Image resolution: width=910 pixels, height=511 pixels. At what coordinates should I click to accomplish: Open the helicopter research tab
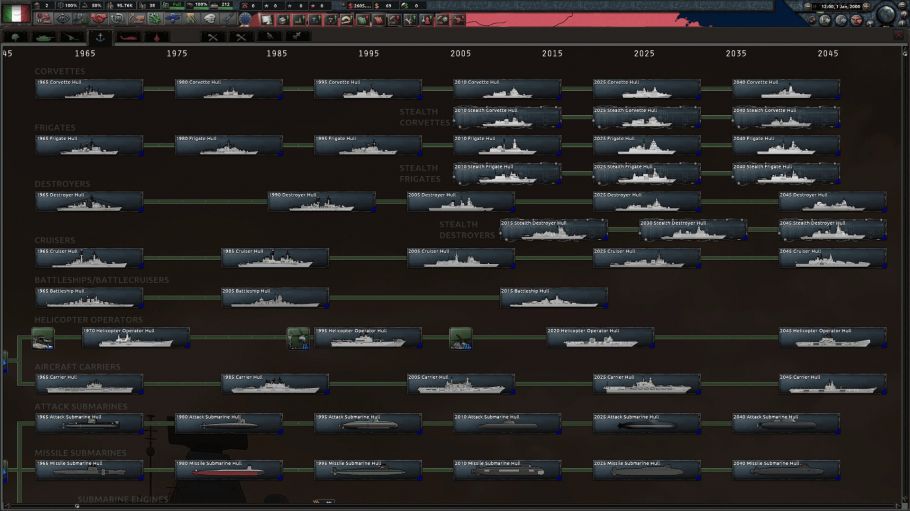(129, 37)
